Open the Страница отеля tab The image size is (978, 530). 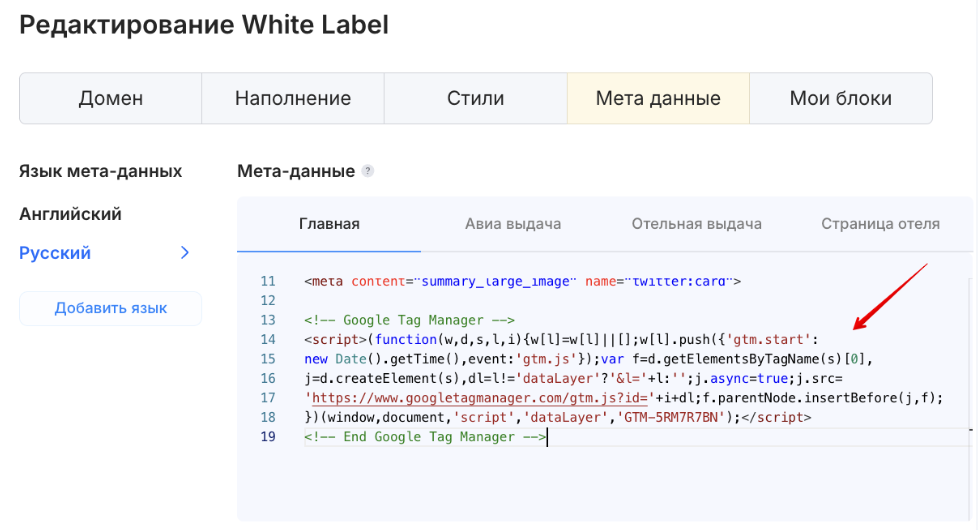click(x=880, y=224)
